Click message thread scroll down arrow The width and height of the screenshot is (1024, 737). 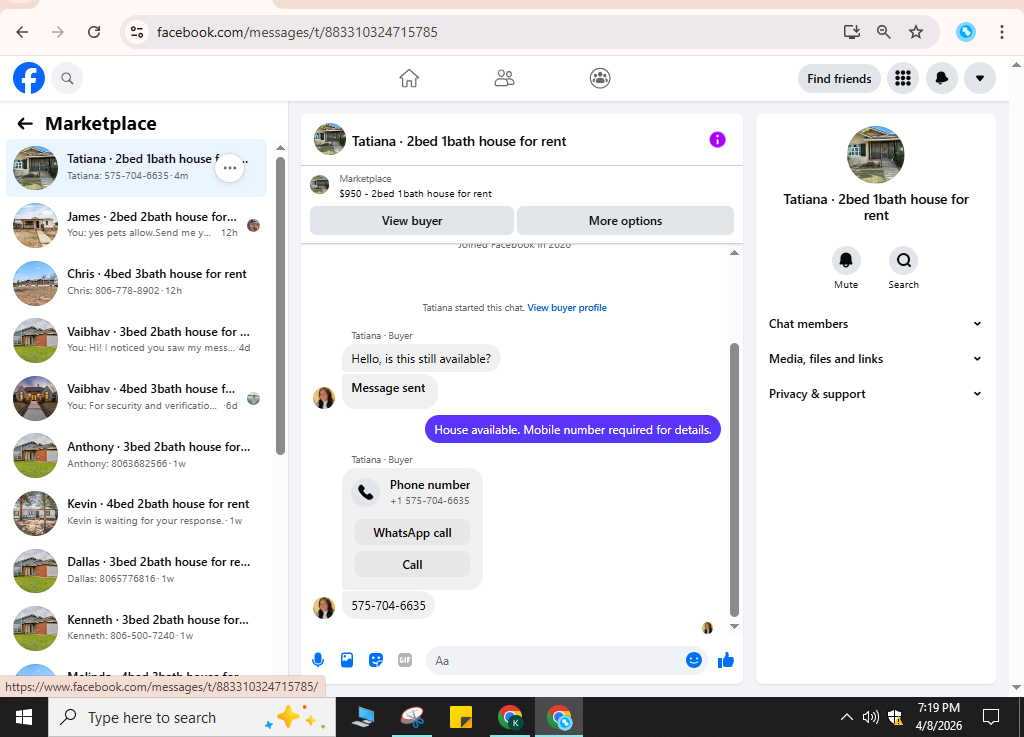click(x=734, y=626)
